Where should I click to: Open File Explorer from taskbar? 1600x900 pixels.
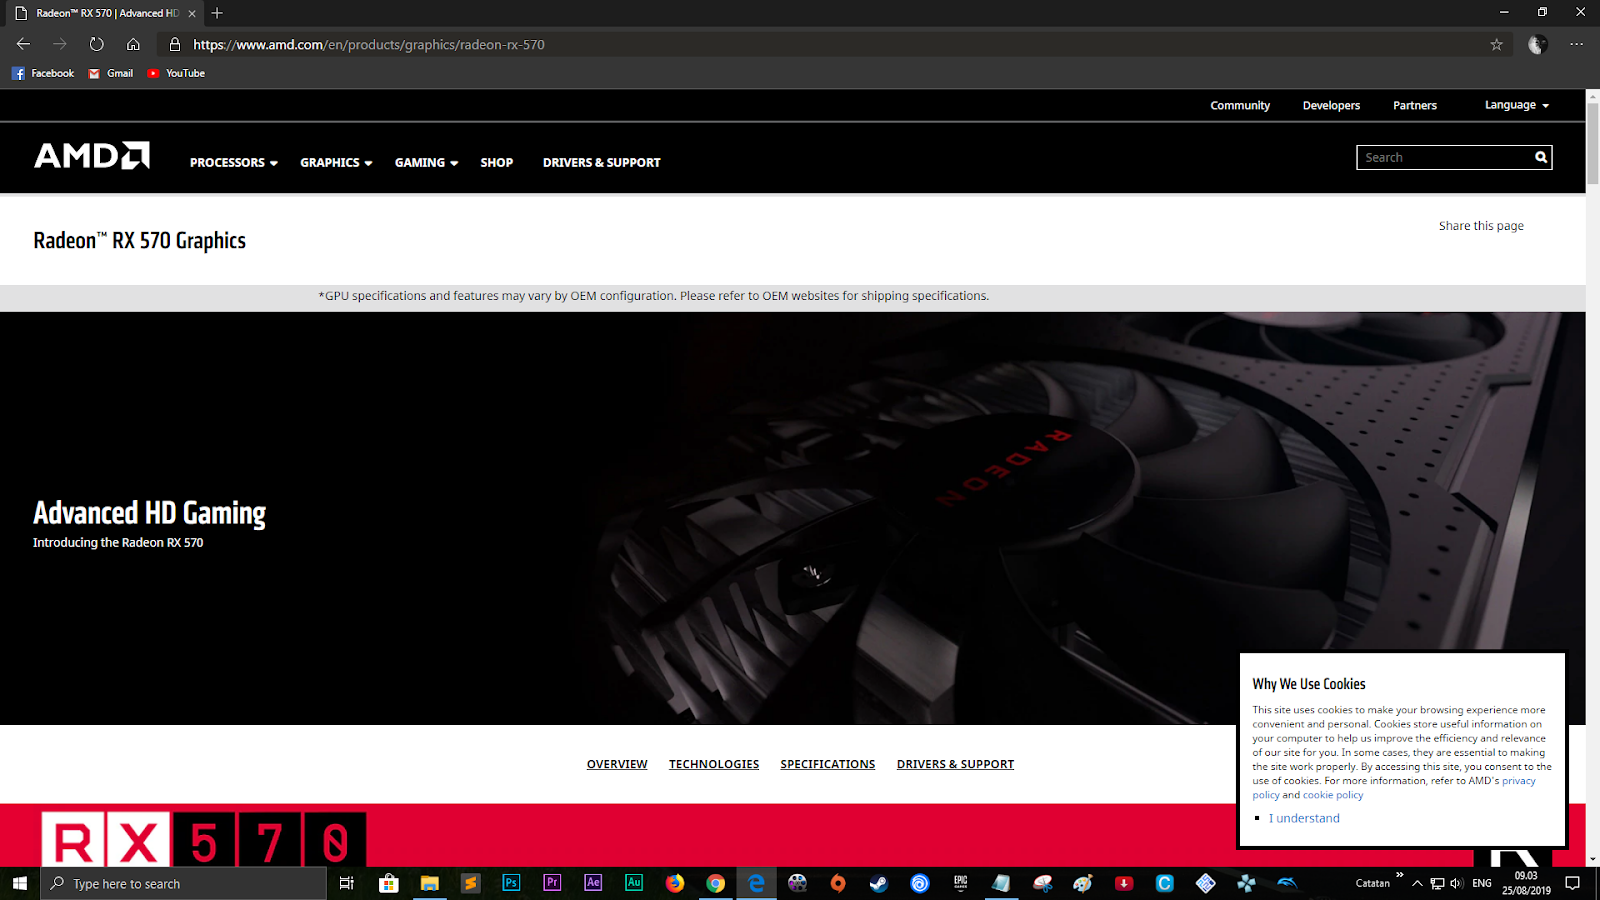(430, 883)
